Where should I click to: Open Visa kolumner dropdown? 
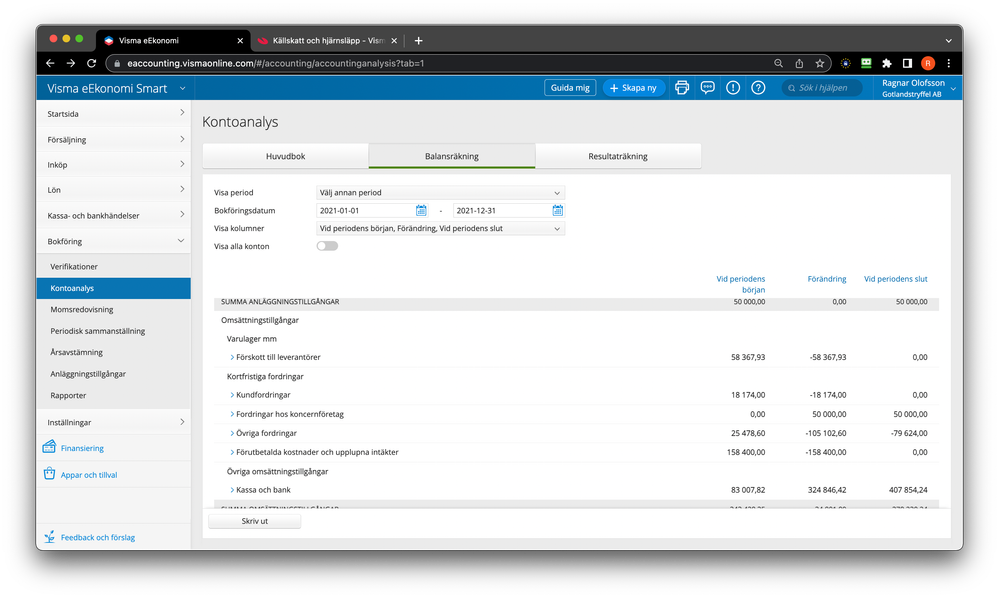pos(440,228)
